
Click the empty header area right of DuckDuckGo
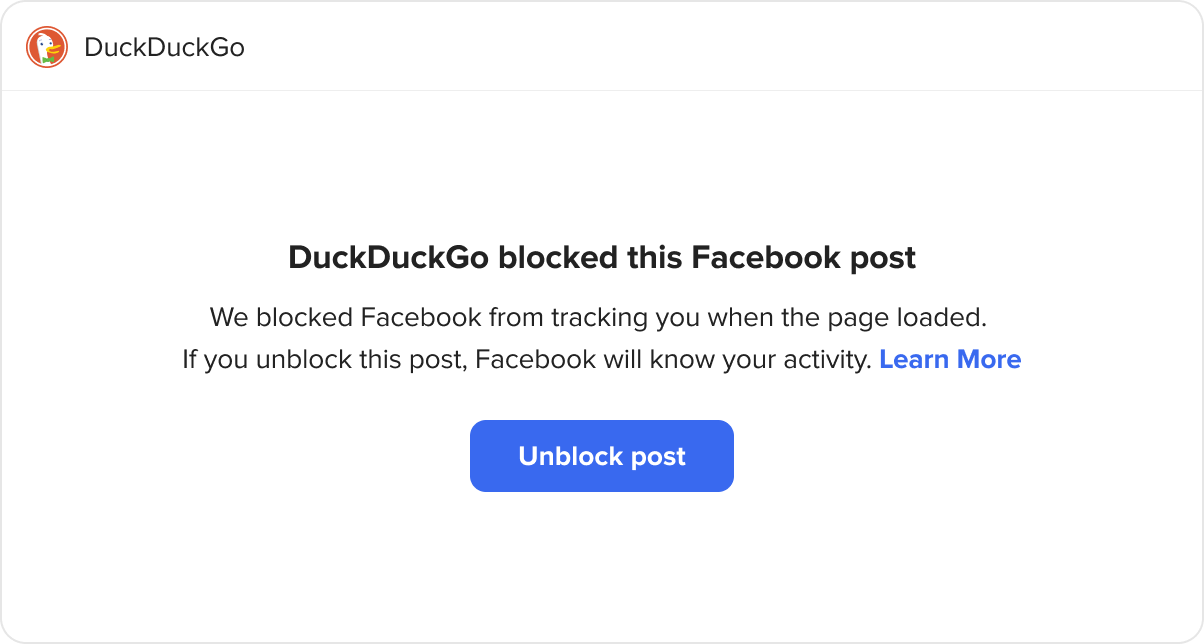pos(700,47)
